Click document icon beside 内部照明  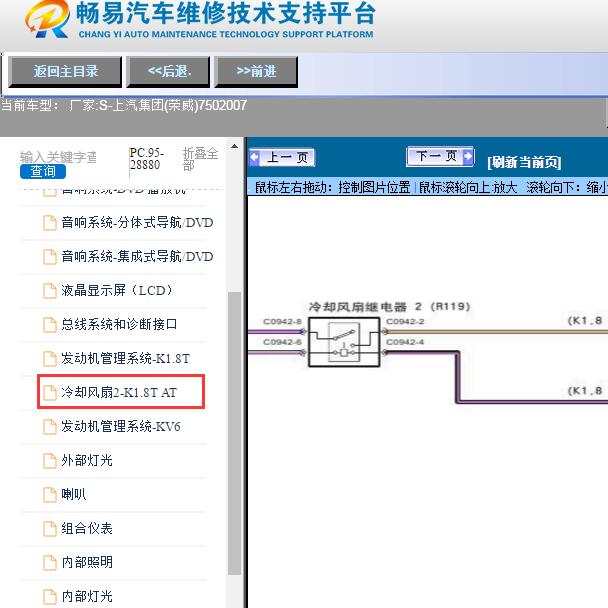point(50,563)
